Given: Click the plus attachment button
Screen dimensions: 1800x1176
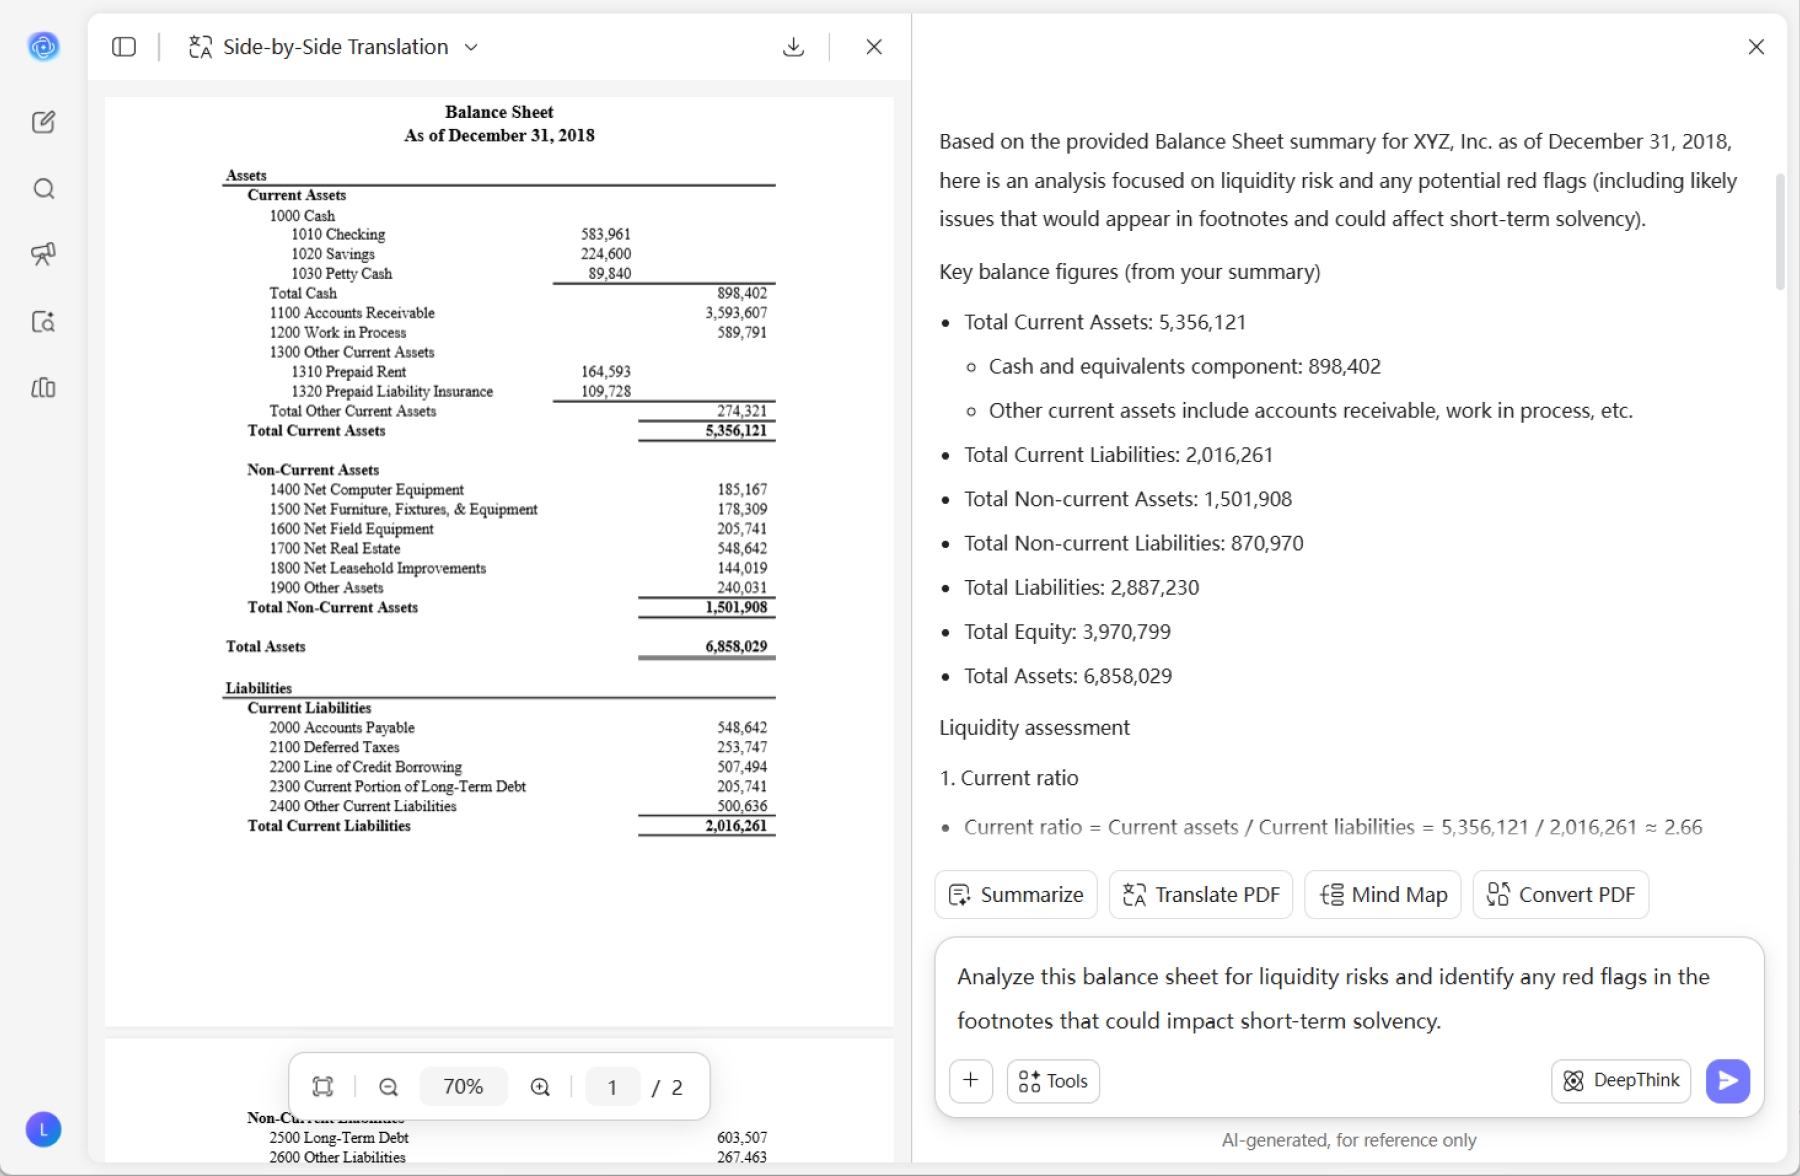Looking at the screenshot, I should (x=971, y=1081).
